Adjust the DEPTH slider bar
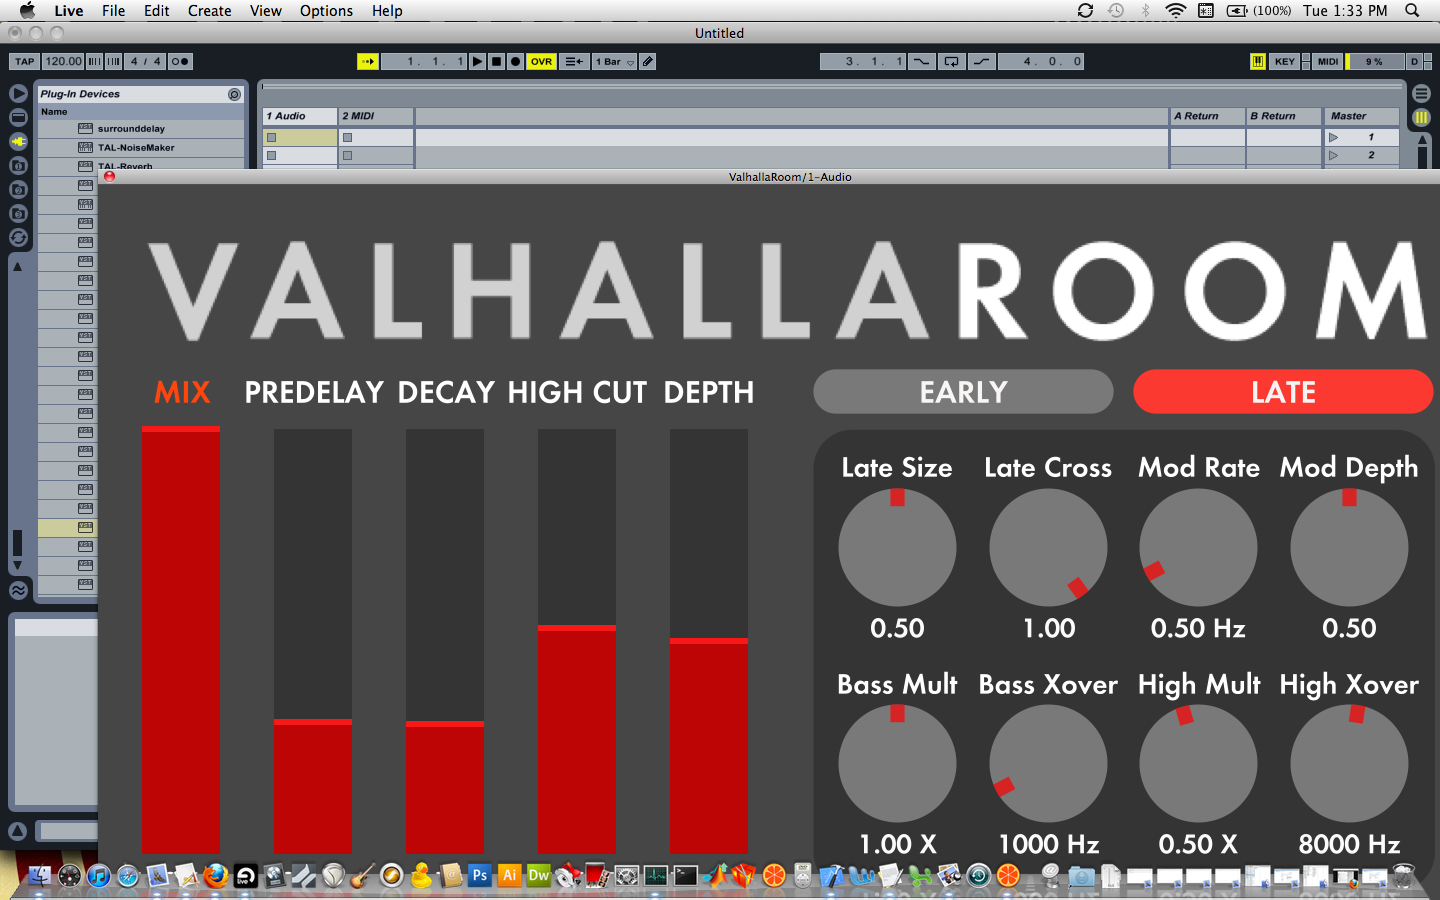The image size is (1440, 900). tap(708, 640)
